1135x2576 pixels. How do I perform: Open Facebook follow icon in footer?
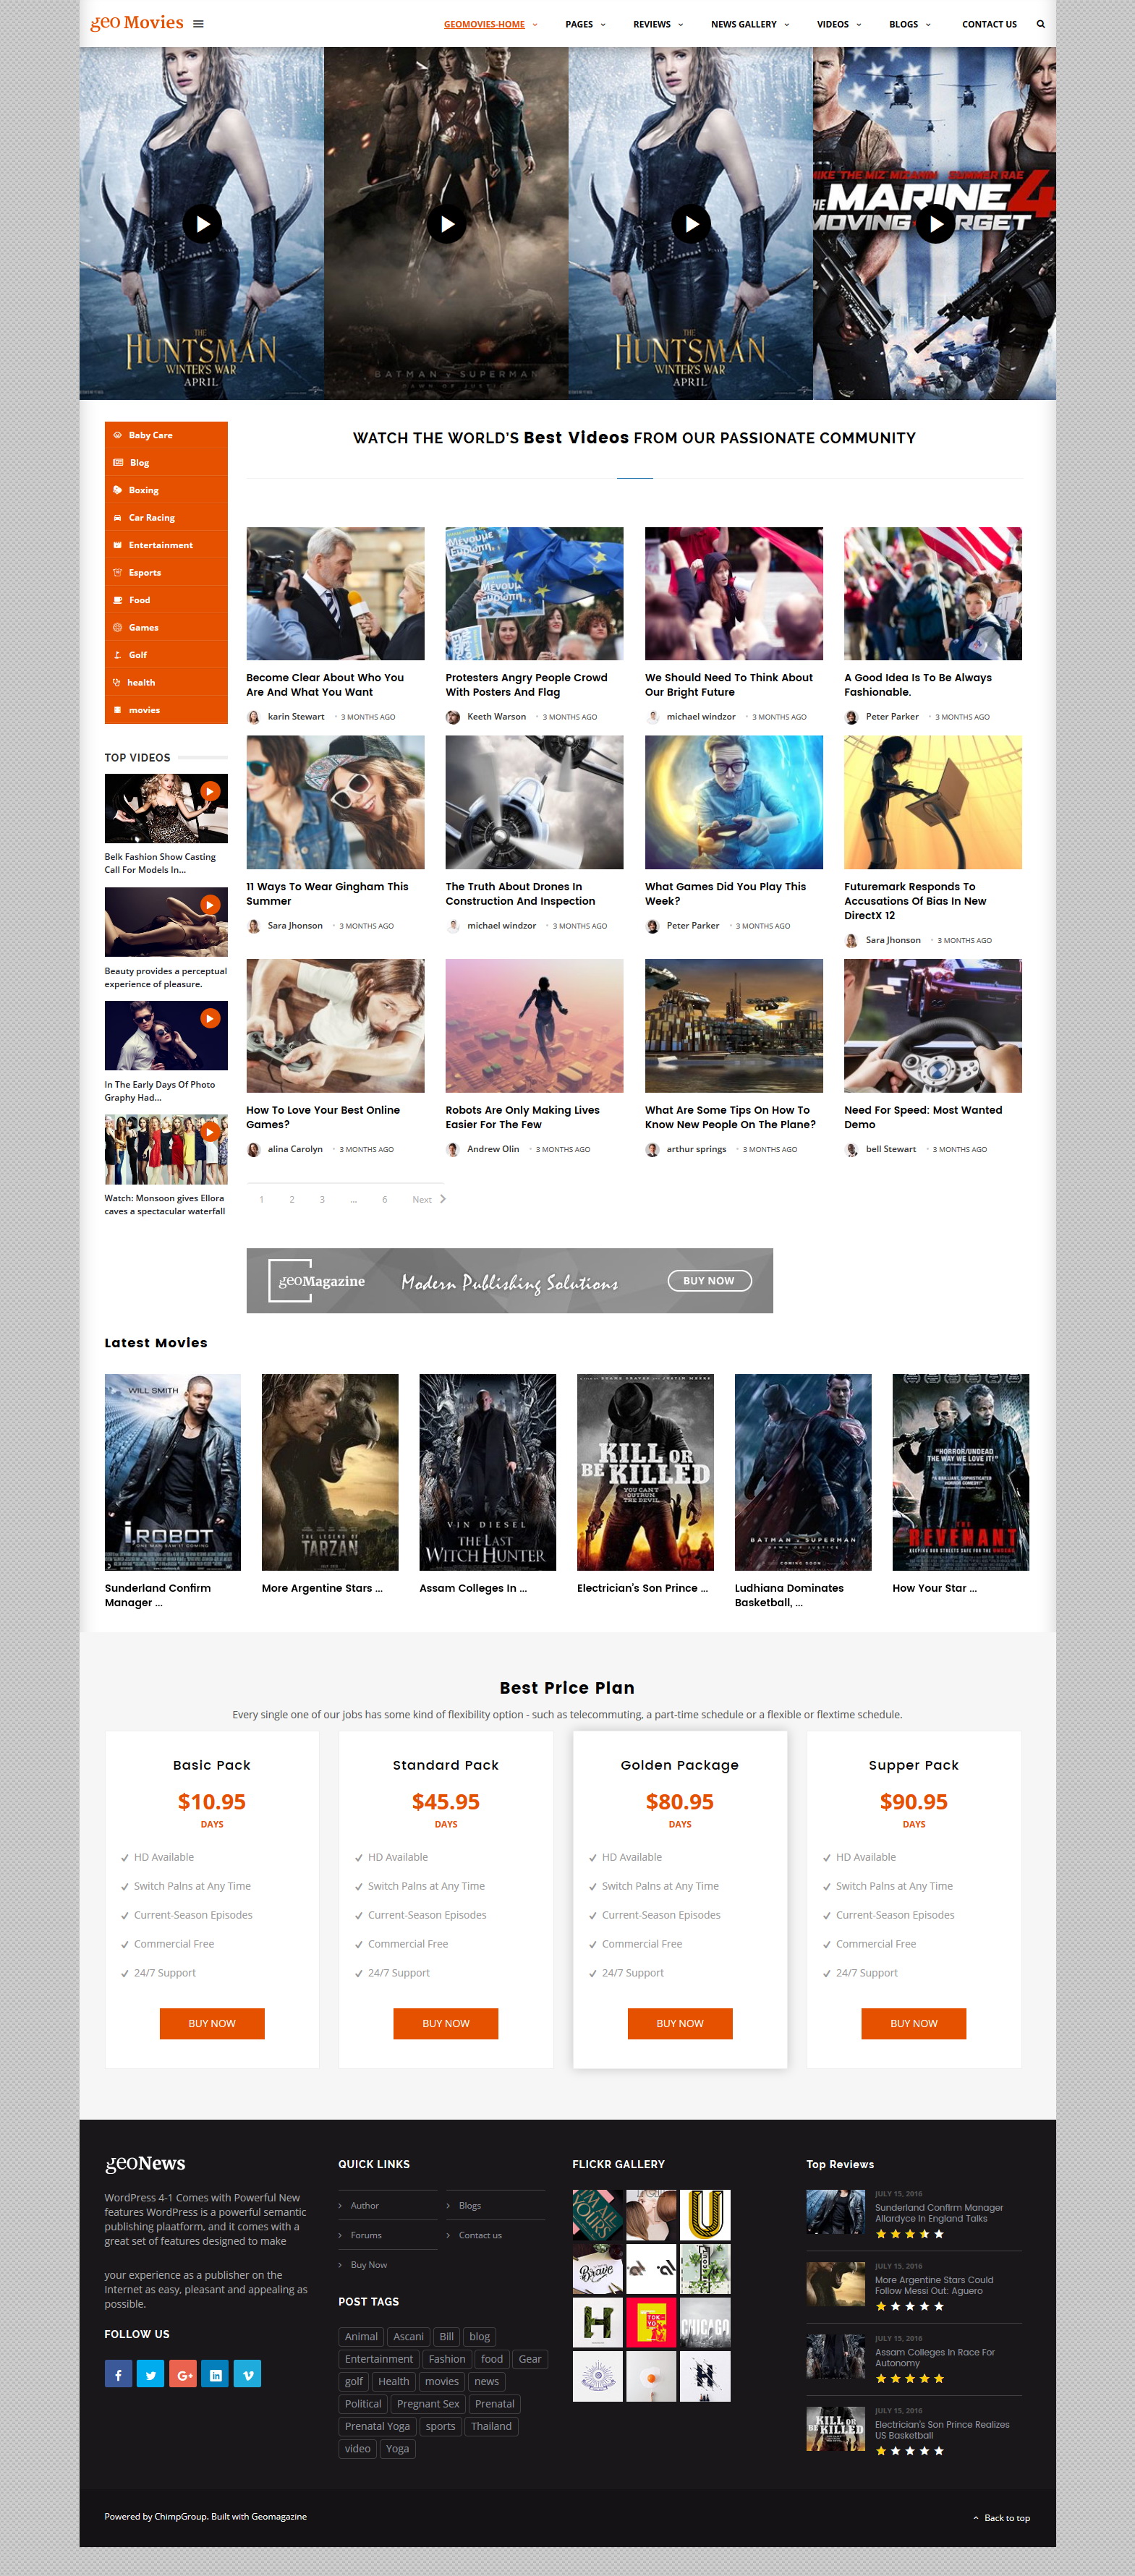click(x=118, y=2374)
